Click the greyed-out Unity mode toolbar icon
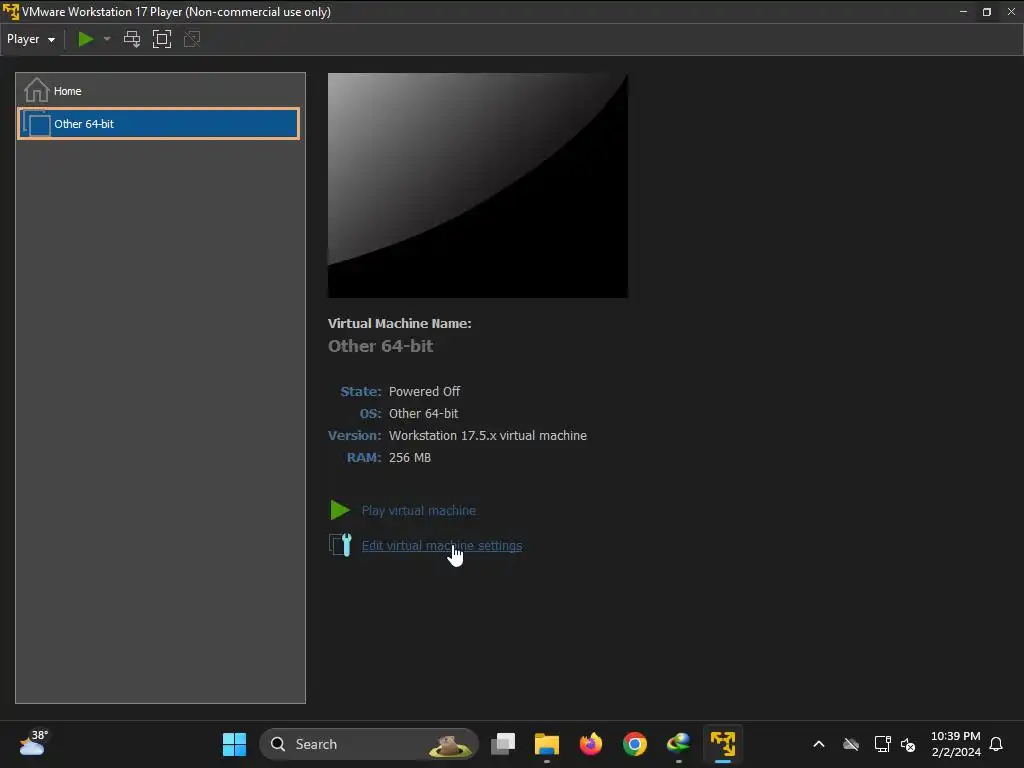Screen dimensions: 1024x768 pos(192,39)
